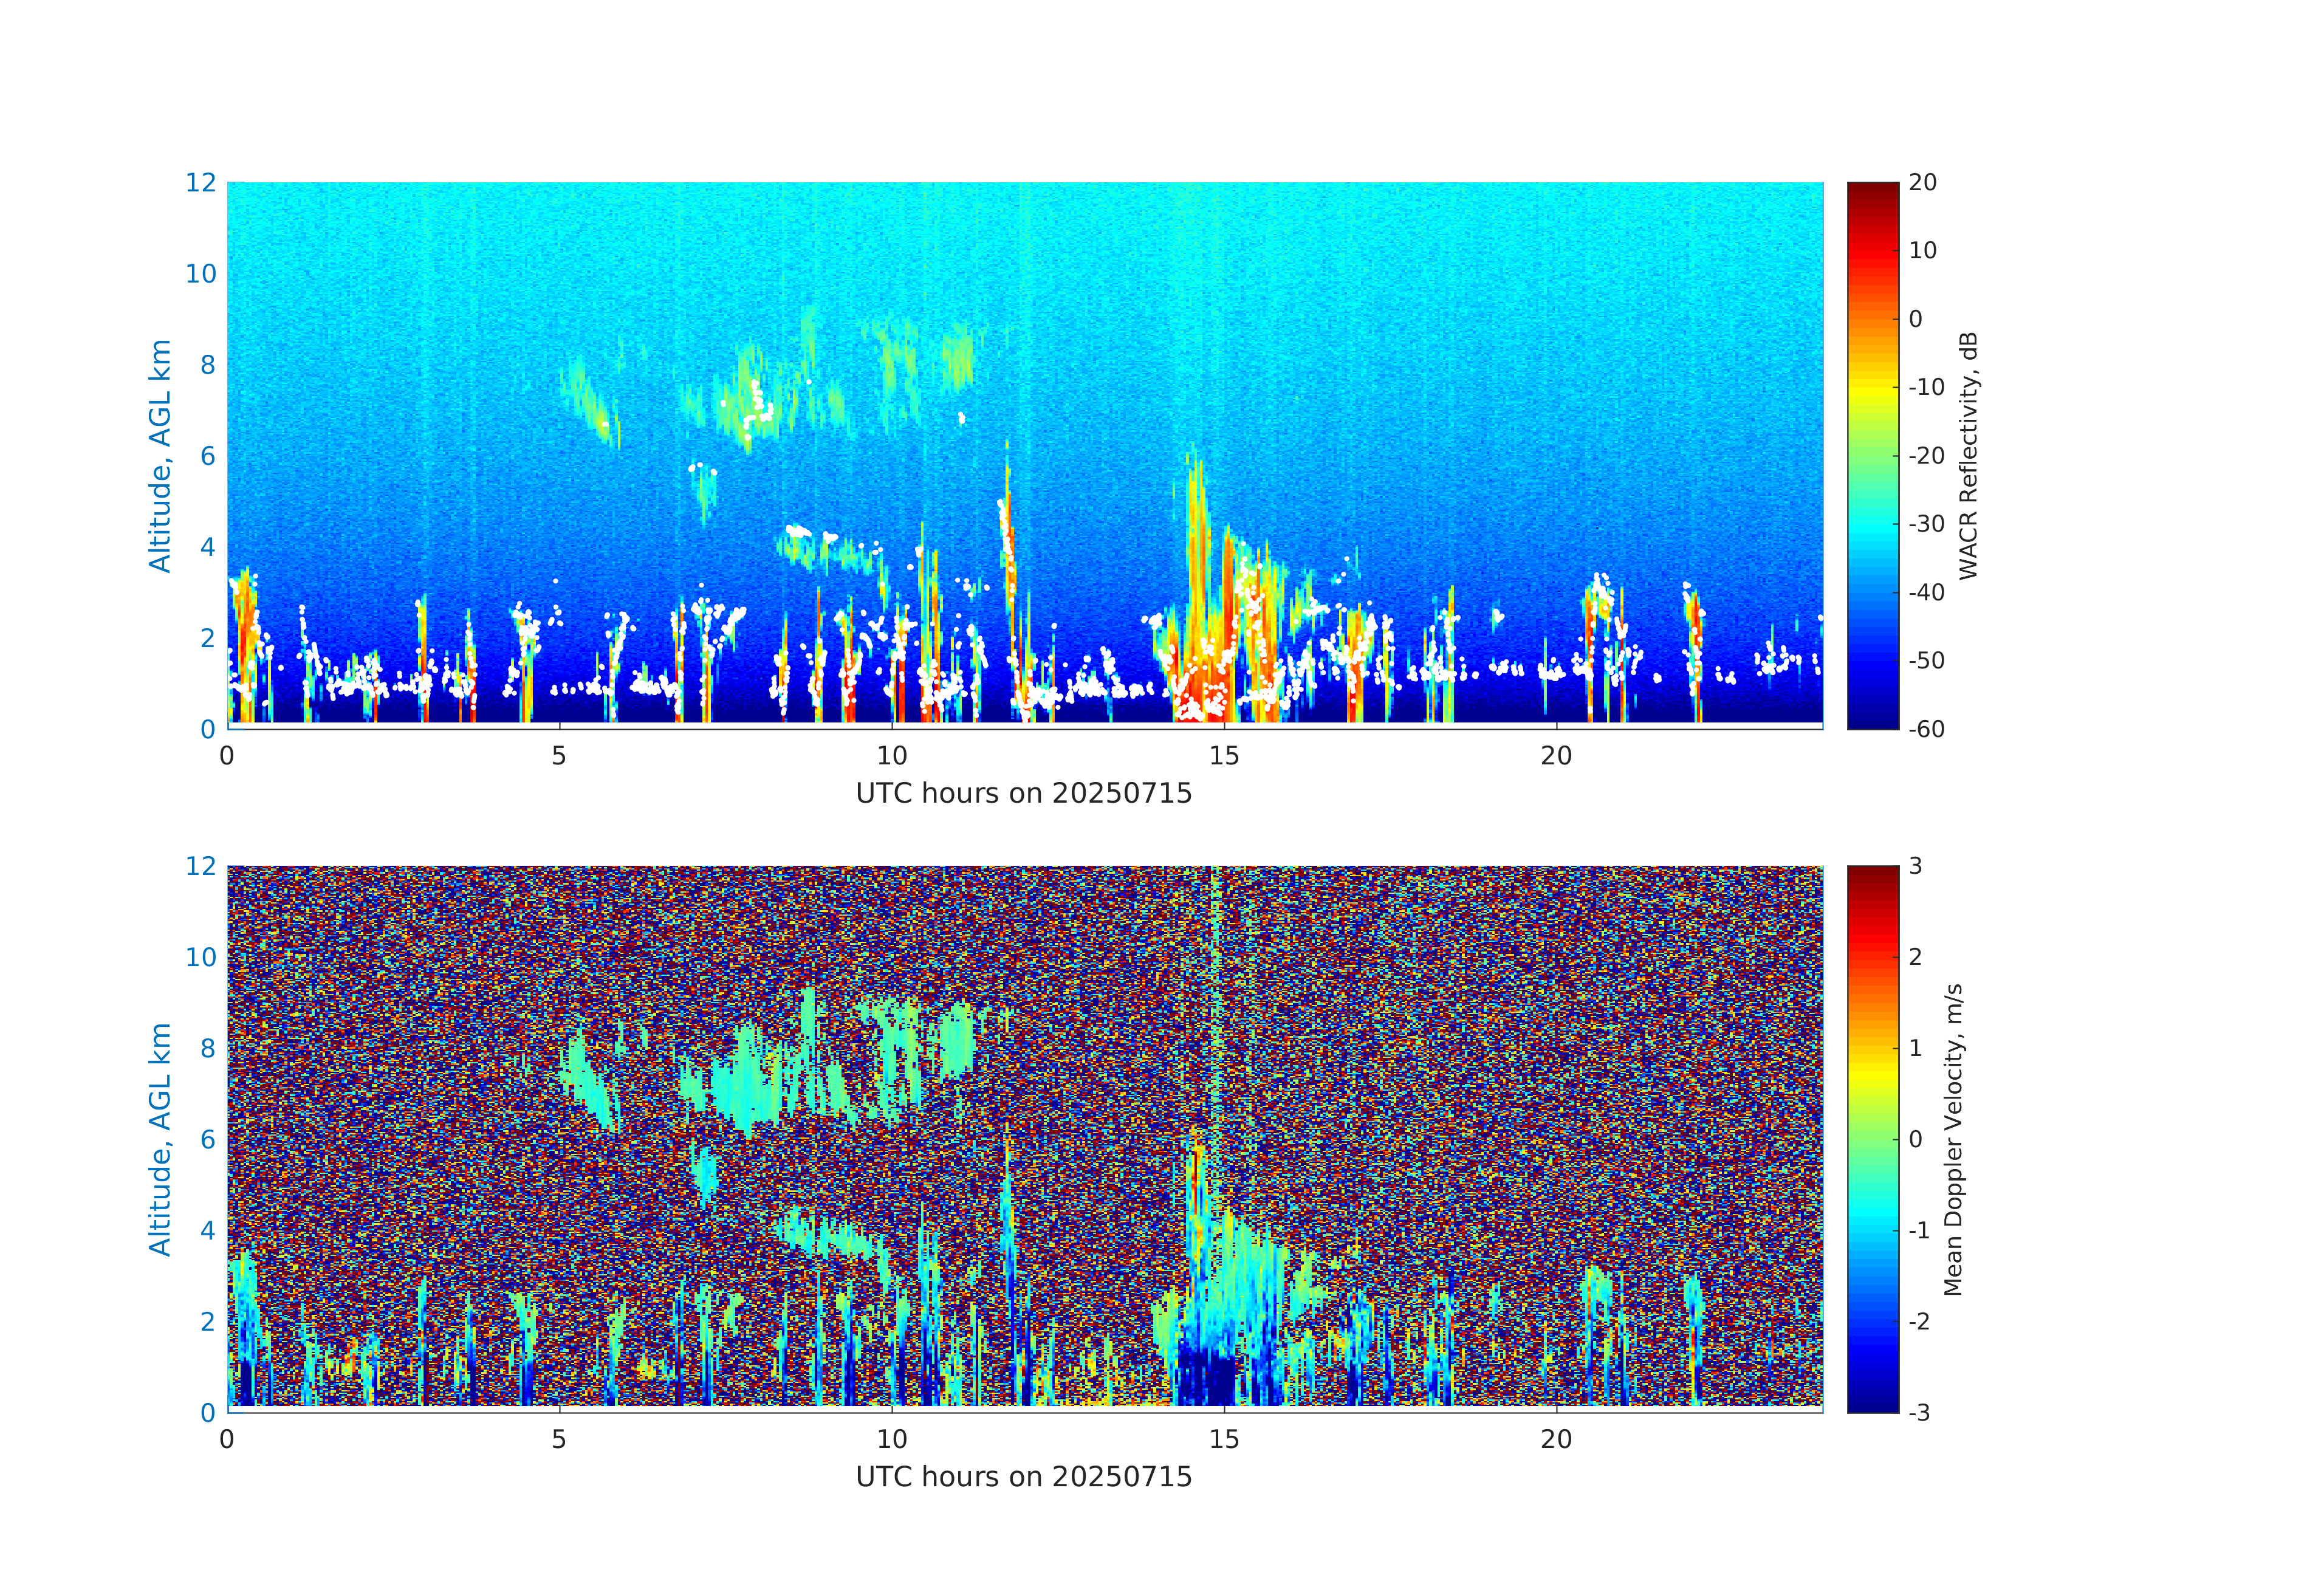
Task: Click the top plot's 'Altitude, AGL km' label
Action: [160, 456]
